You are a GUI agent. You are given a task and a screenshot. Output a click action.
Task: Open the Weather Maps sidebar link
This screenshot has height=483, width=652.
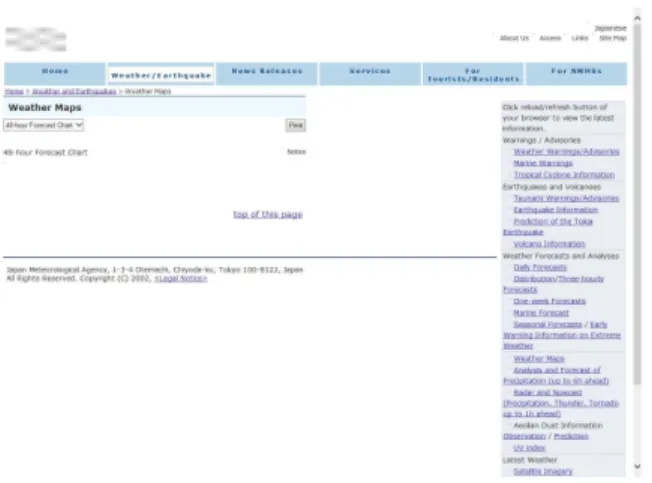click(x=539, y=359)
